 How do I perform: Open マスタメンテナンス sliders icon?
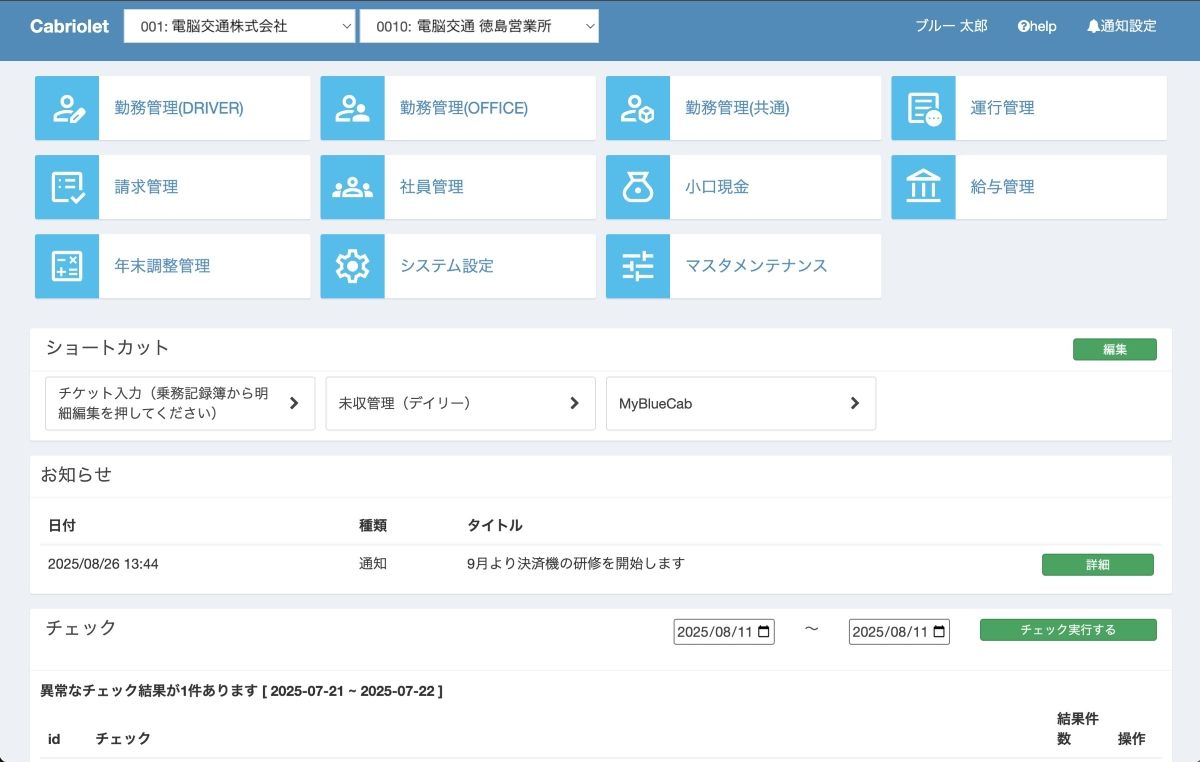pyautogui.click(x=638, y=266)
